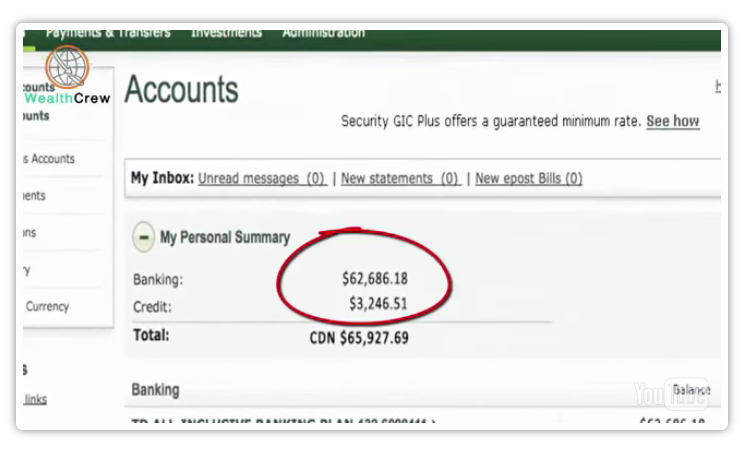Open New epost Bills (0) link
Image resolution: width=747 pixels, height=451 pixels.
(529, 179)
